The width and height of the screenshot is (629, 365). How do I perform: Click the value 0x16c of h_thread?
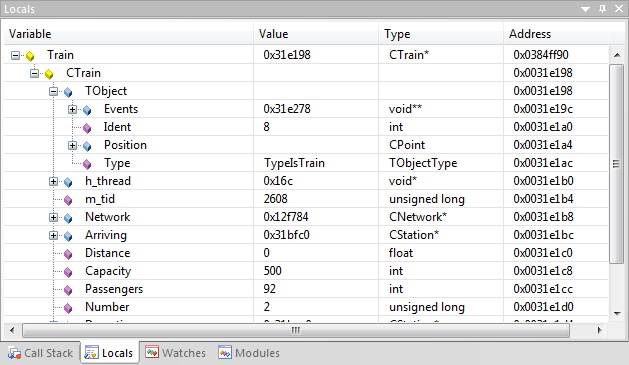click(278, 181)
